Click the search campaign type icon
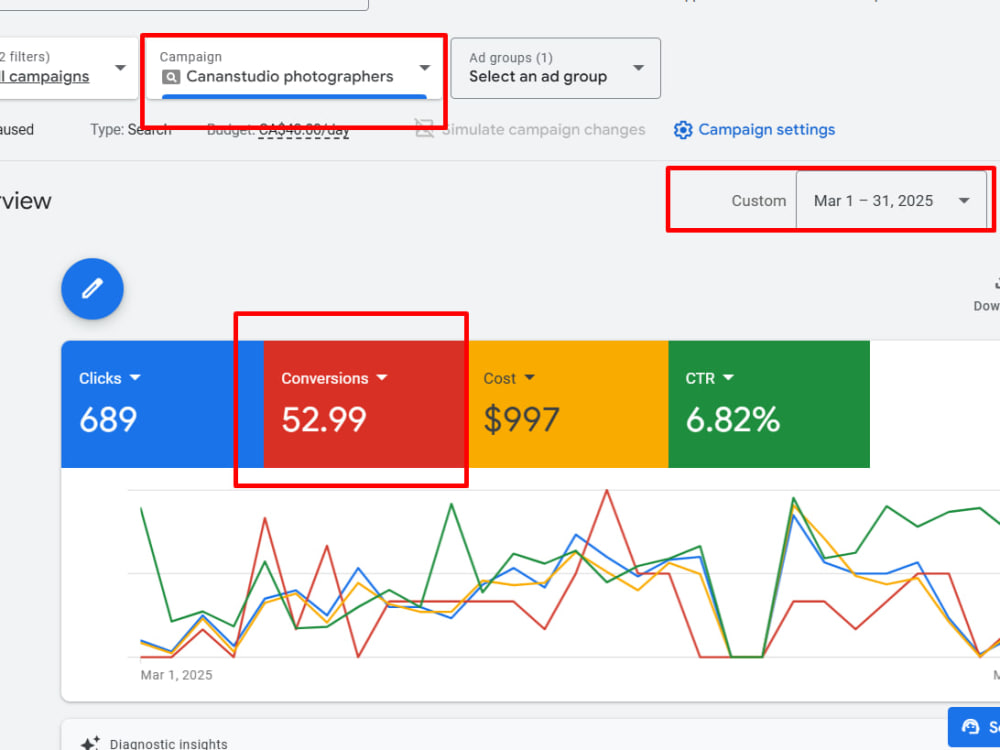The height and width of the screenshot is (750, 1000). tap(170, 77)
